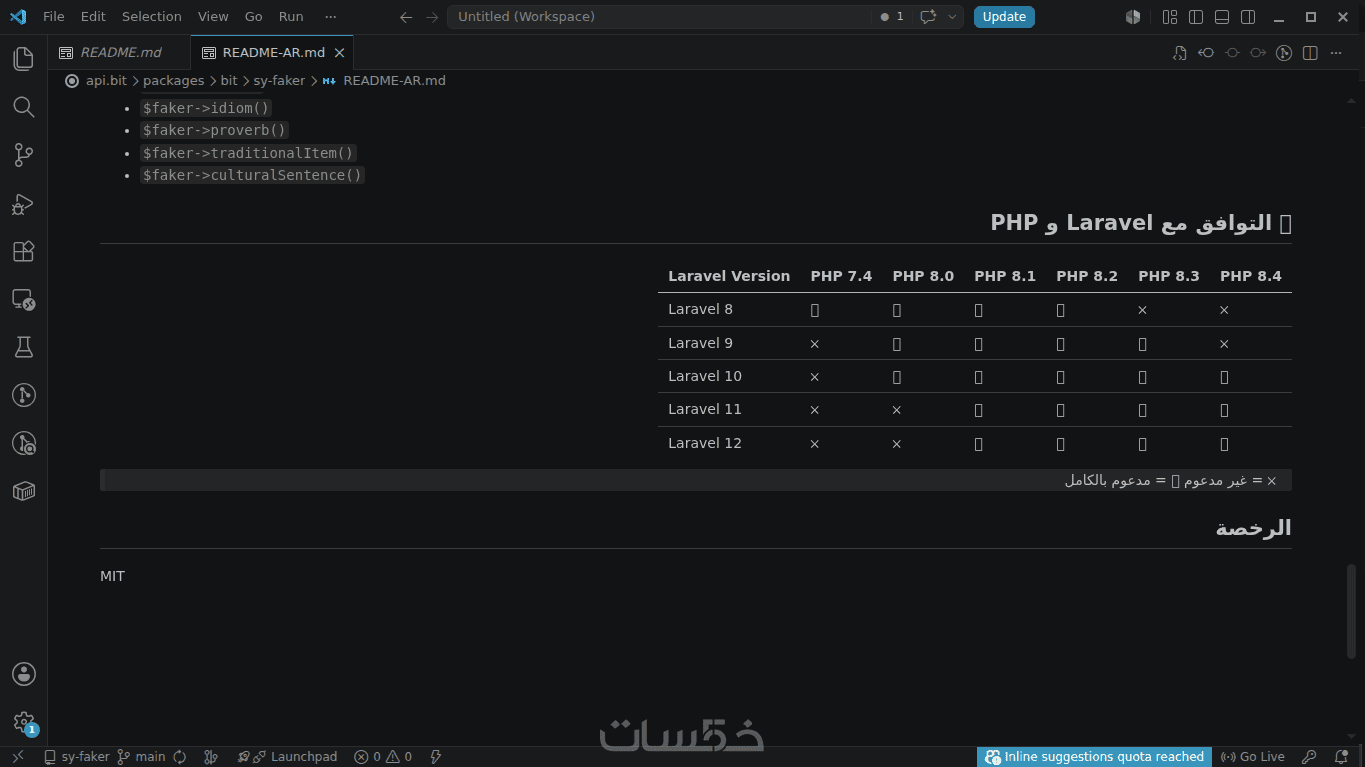
Task: Open the Run menu
Action: 291,17
